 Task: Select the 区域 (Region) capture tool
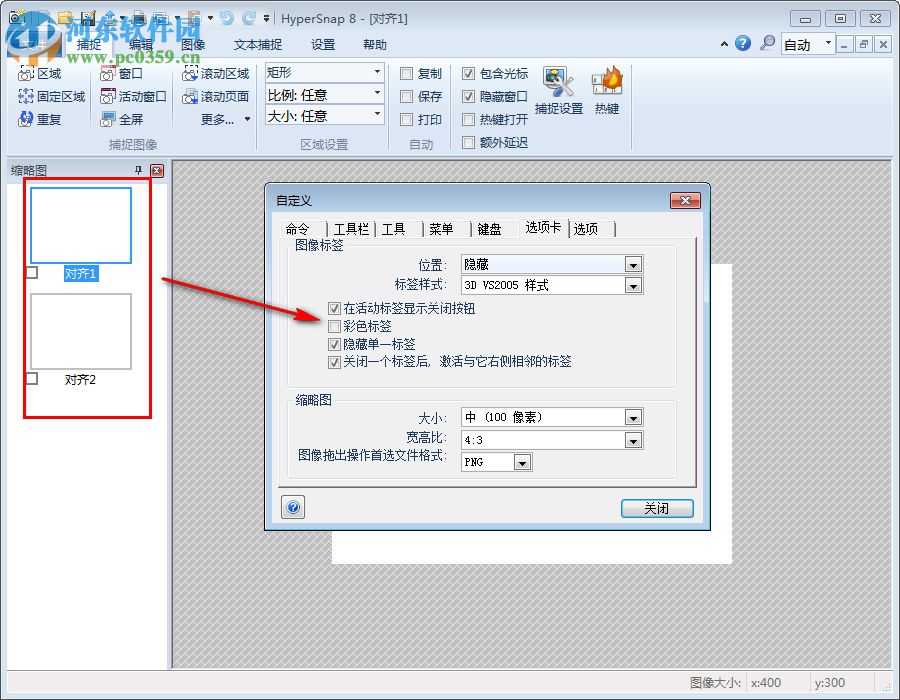(42, 72)
